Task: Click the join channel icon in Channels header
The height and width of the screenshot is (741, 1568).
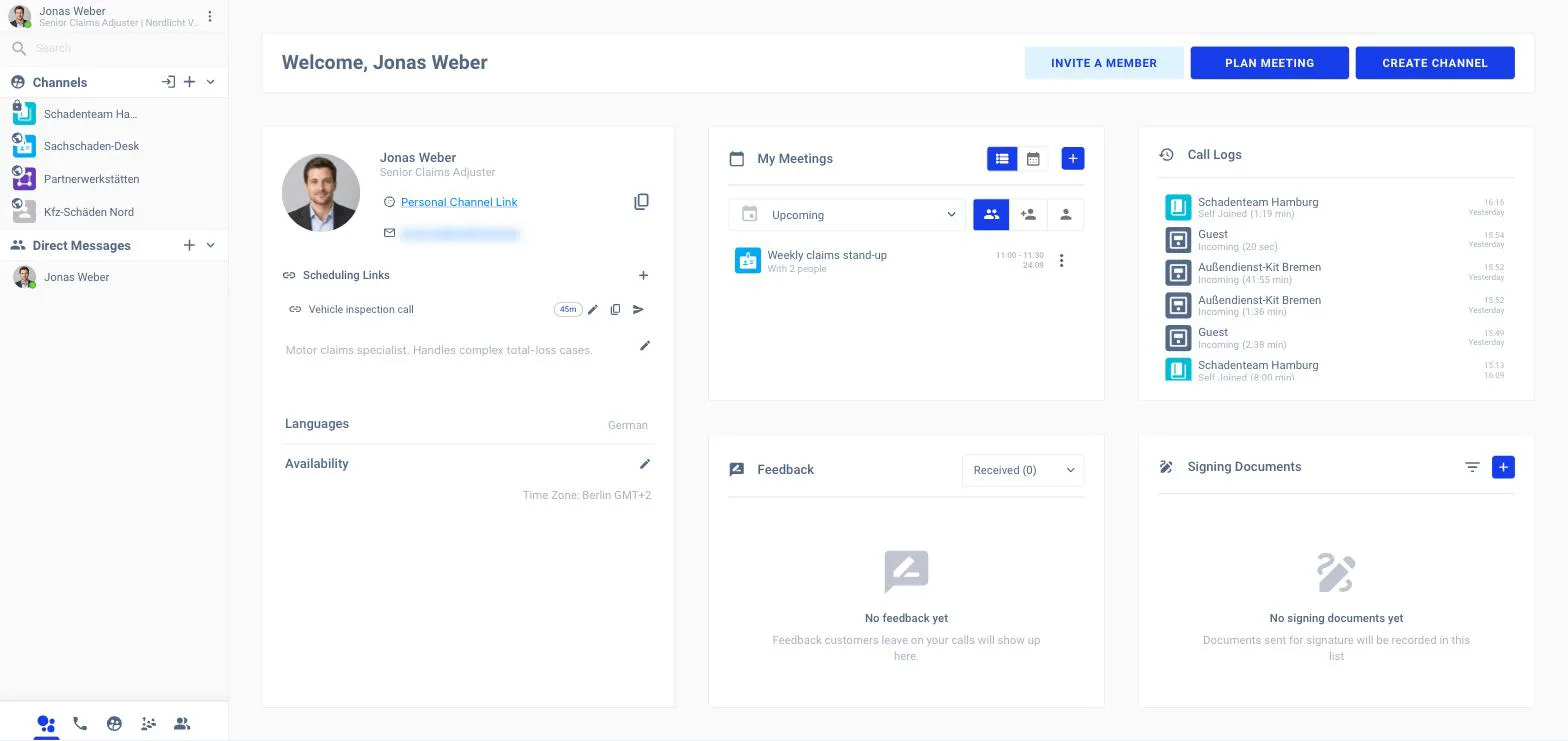Action: click(168, 82)
